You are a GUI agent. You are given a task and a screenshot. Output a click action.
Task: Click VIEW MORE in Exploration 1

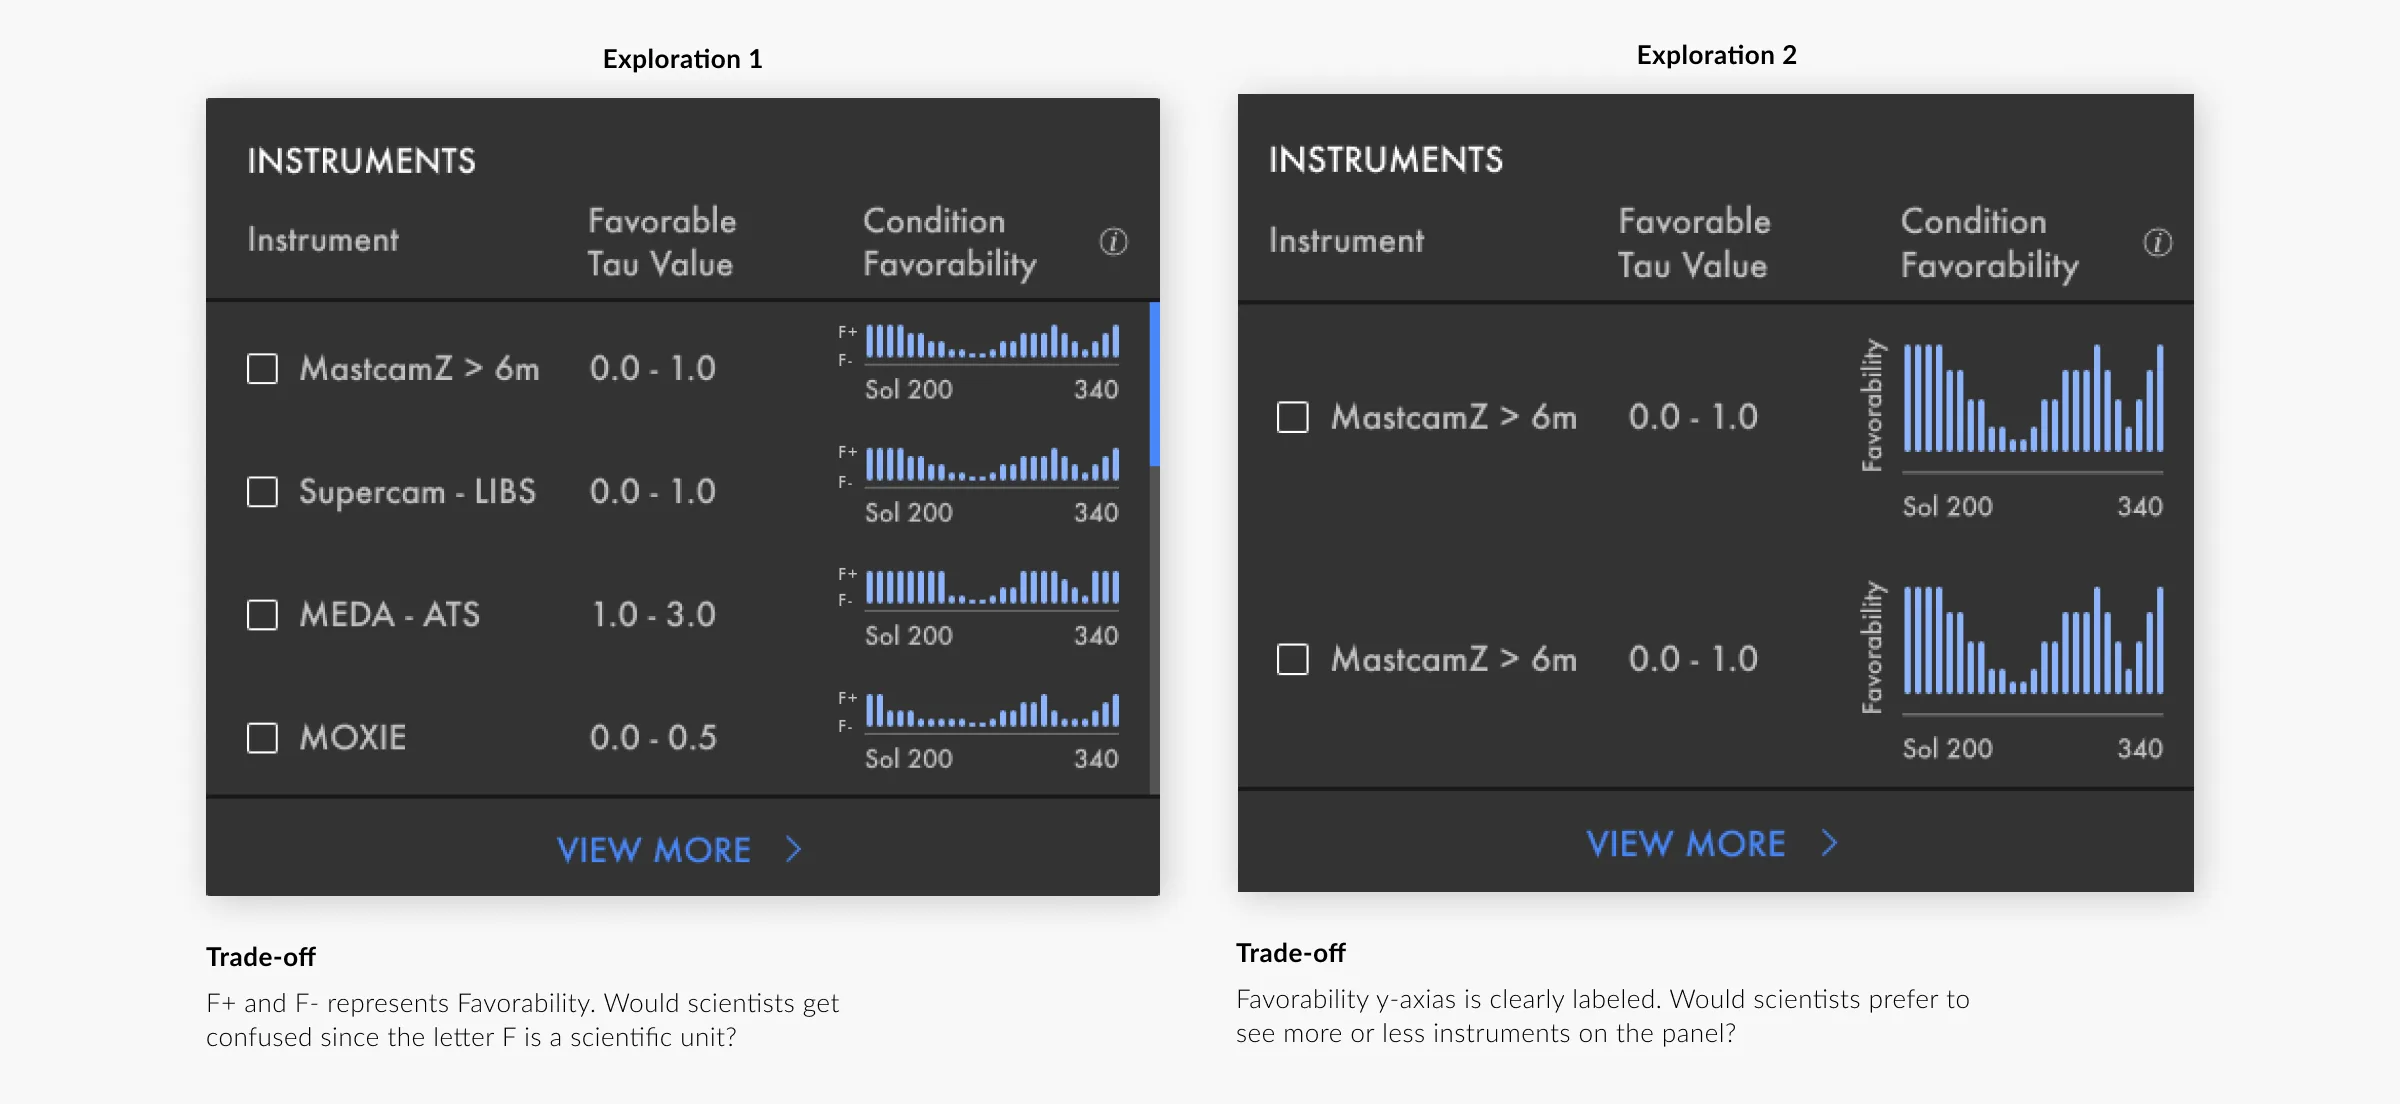(x=655, y=849)
